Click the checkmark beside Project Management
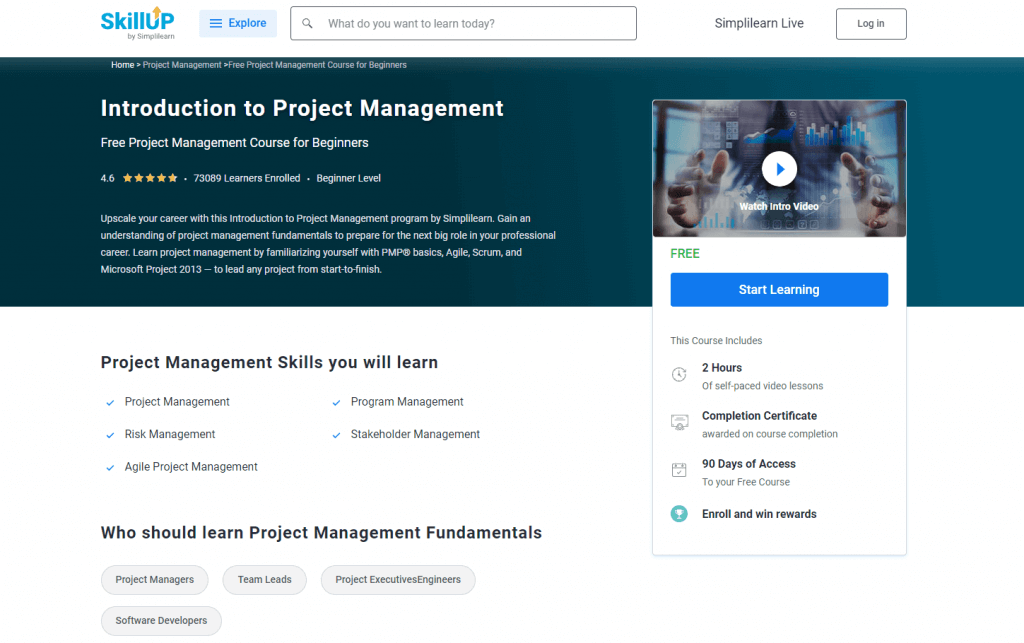This screenshot has width=1024, height=643. (110, 403)
